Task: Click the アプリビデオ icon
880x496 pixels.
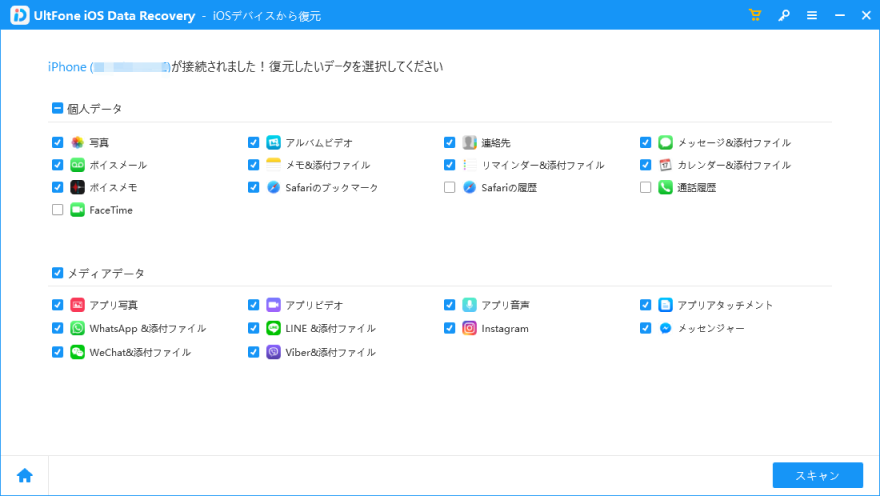Action: [x=273, y=305]
